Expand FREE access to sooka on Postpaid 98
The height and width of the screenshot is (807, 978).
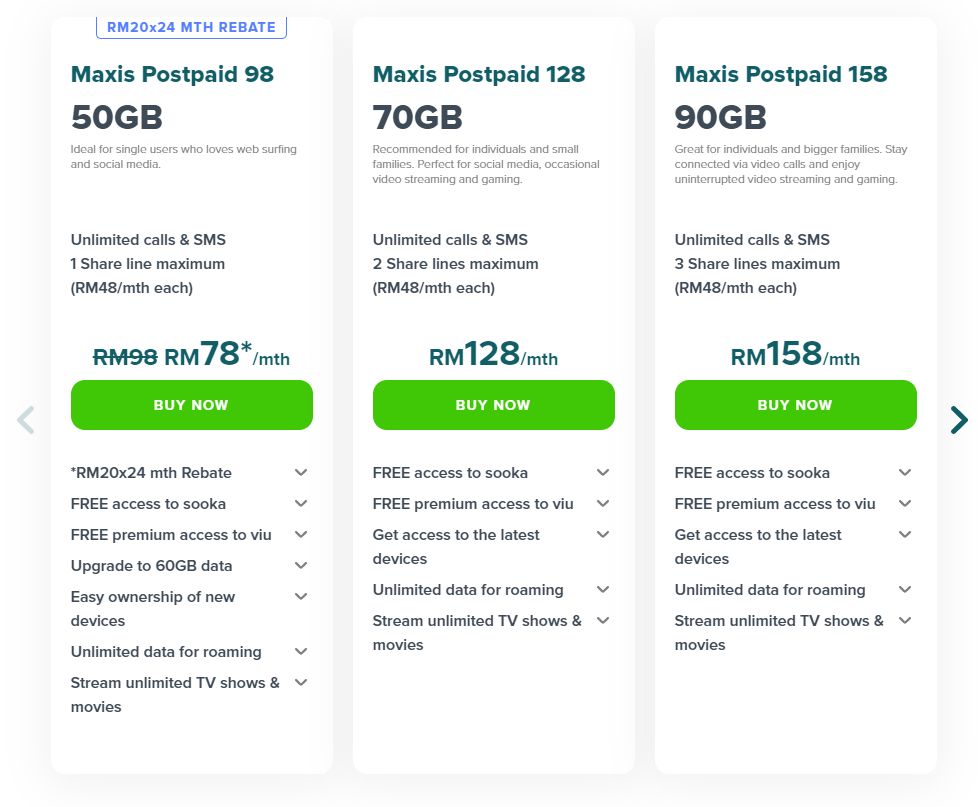[x=301, y=504]
